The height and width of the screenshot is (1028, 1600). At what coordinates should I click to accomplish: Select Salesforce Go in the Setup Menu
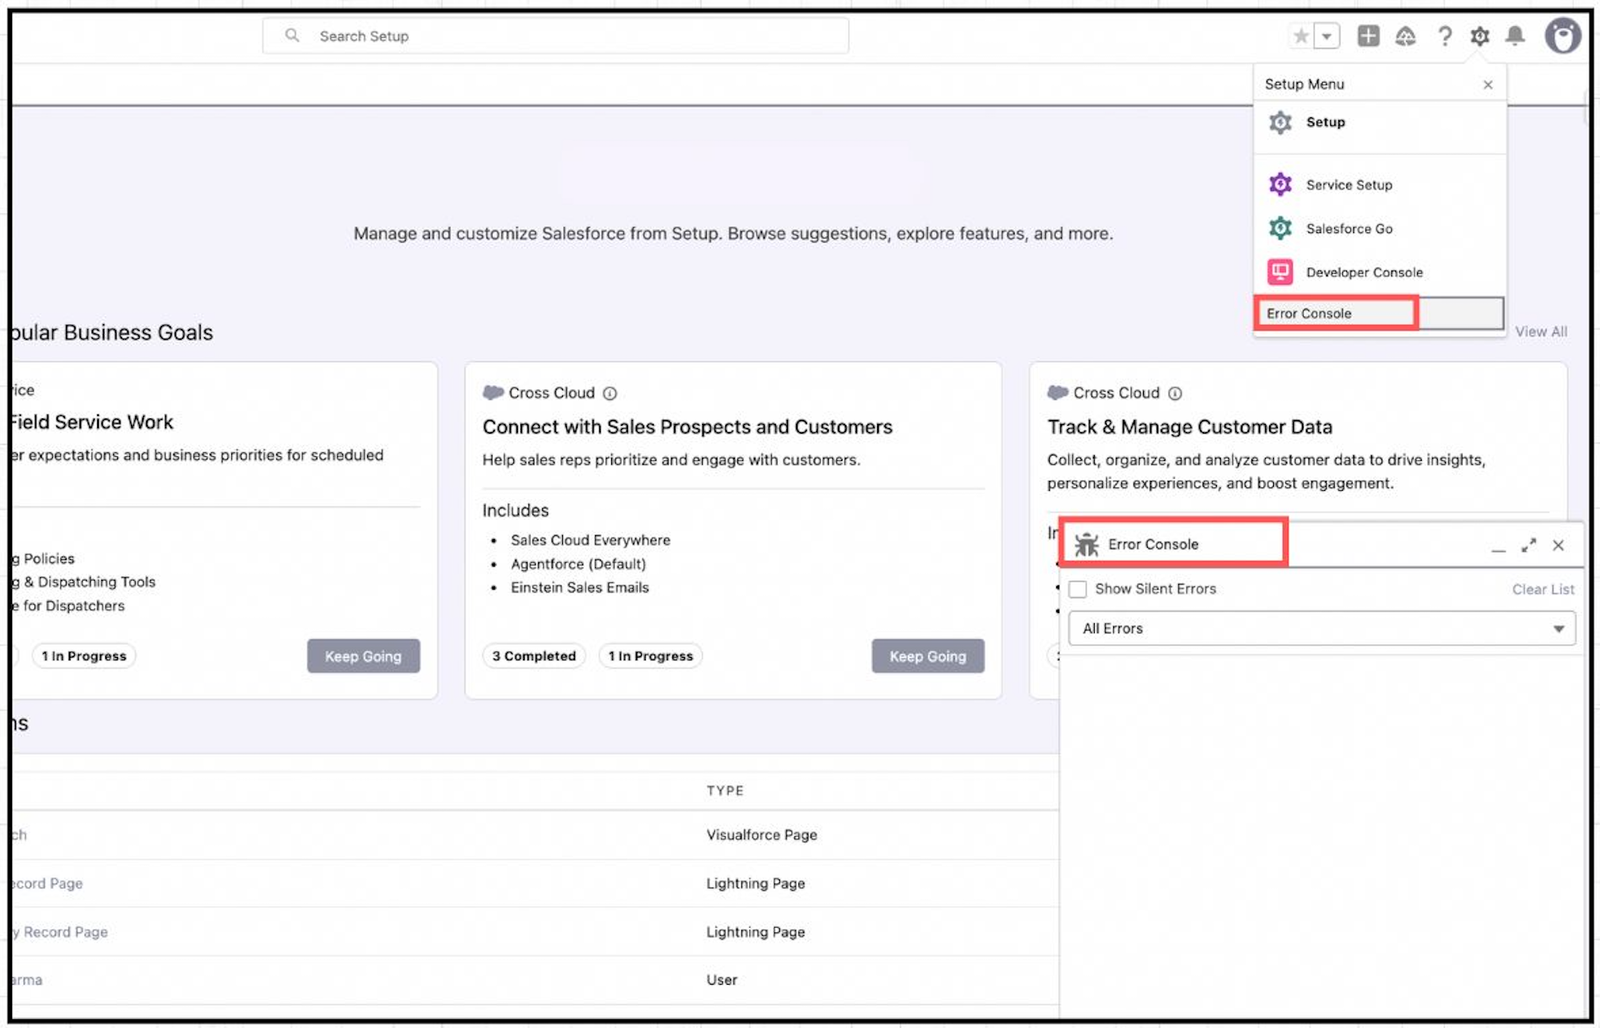click(1348, 228)
